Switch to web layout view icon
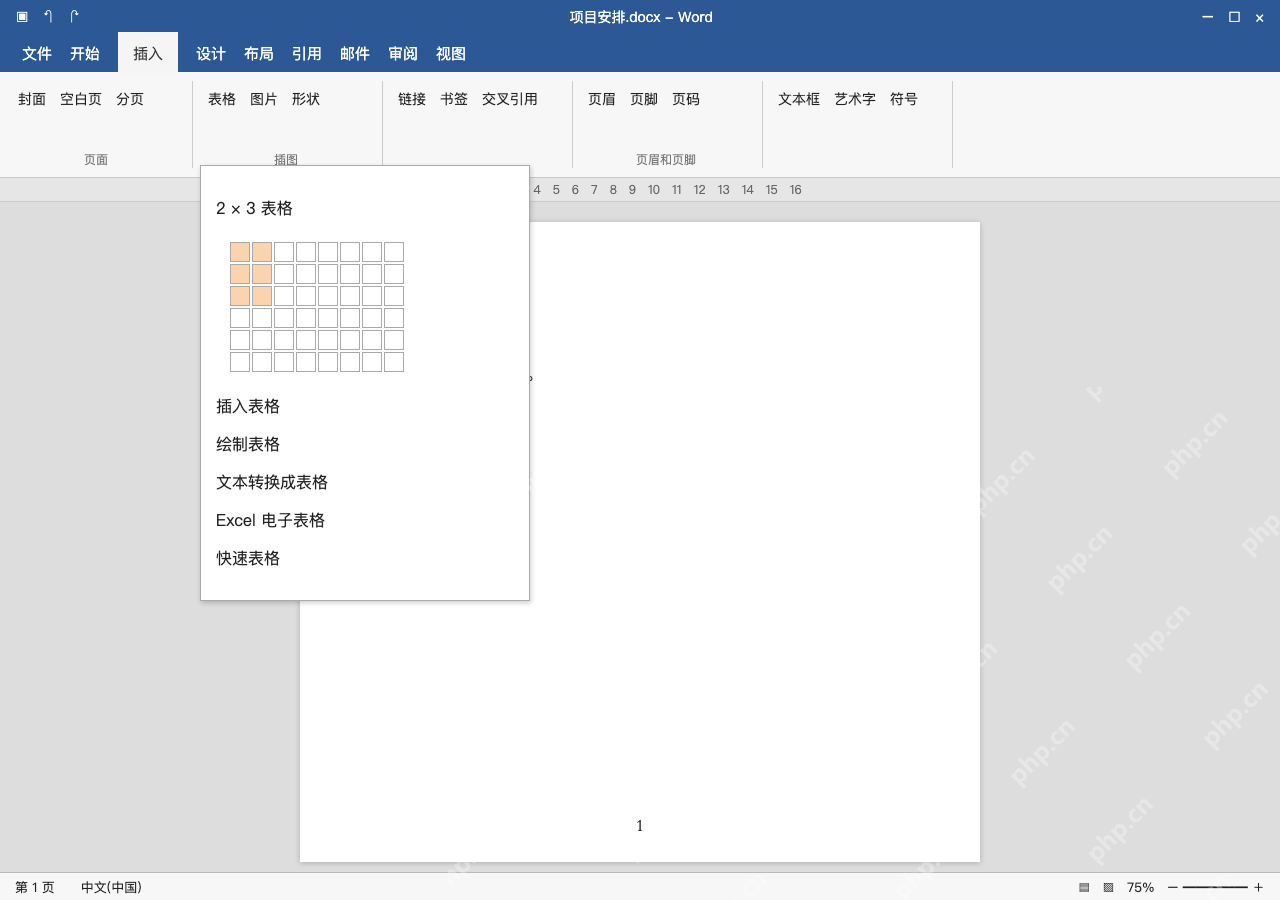The height and width of the screenshot is (900, 1280). click(x=1108, y=887)
